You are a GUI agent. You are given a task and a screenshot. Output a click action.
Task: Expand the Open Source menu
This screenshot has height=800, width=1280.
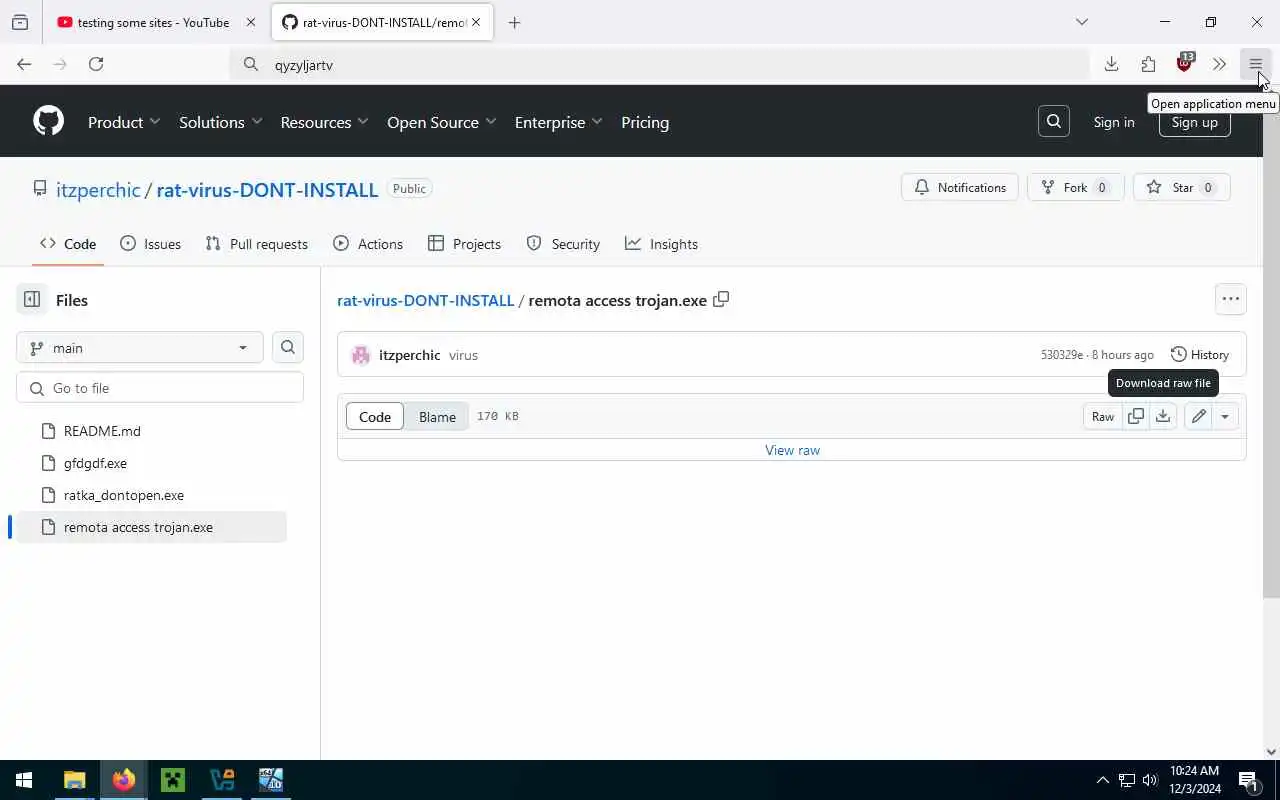(x=441, y=122)
